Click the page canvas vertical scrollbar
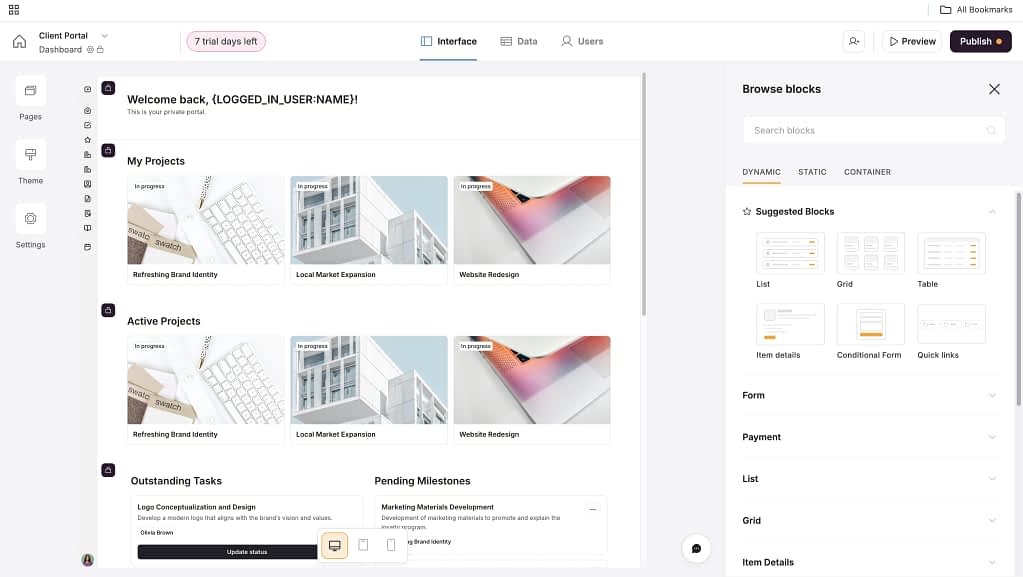 pyautogui.click(x=644, y=195)
